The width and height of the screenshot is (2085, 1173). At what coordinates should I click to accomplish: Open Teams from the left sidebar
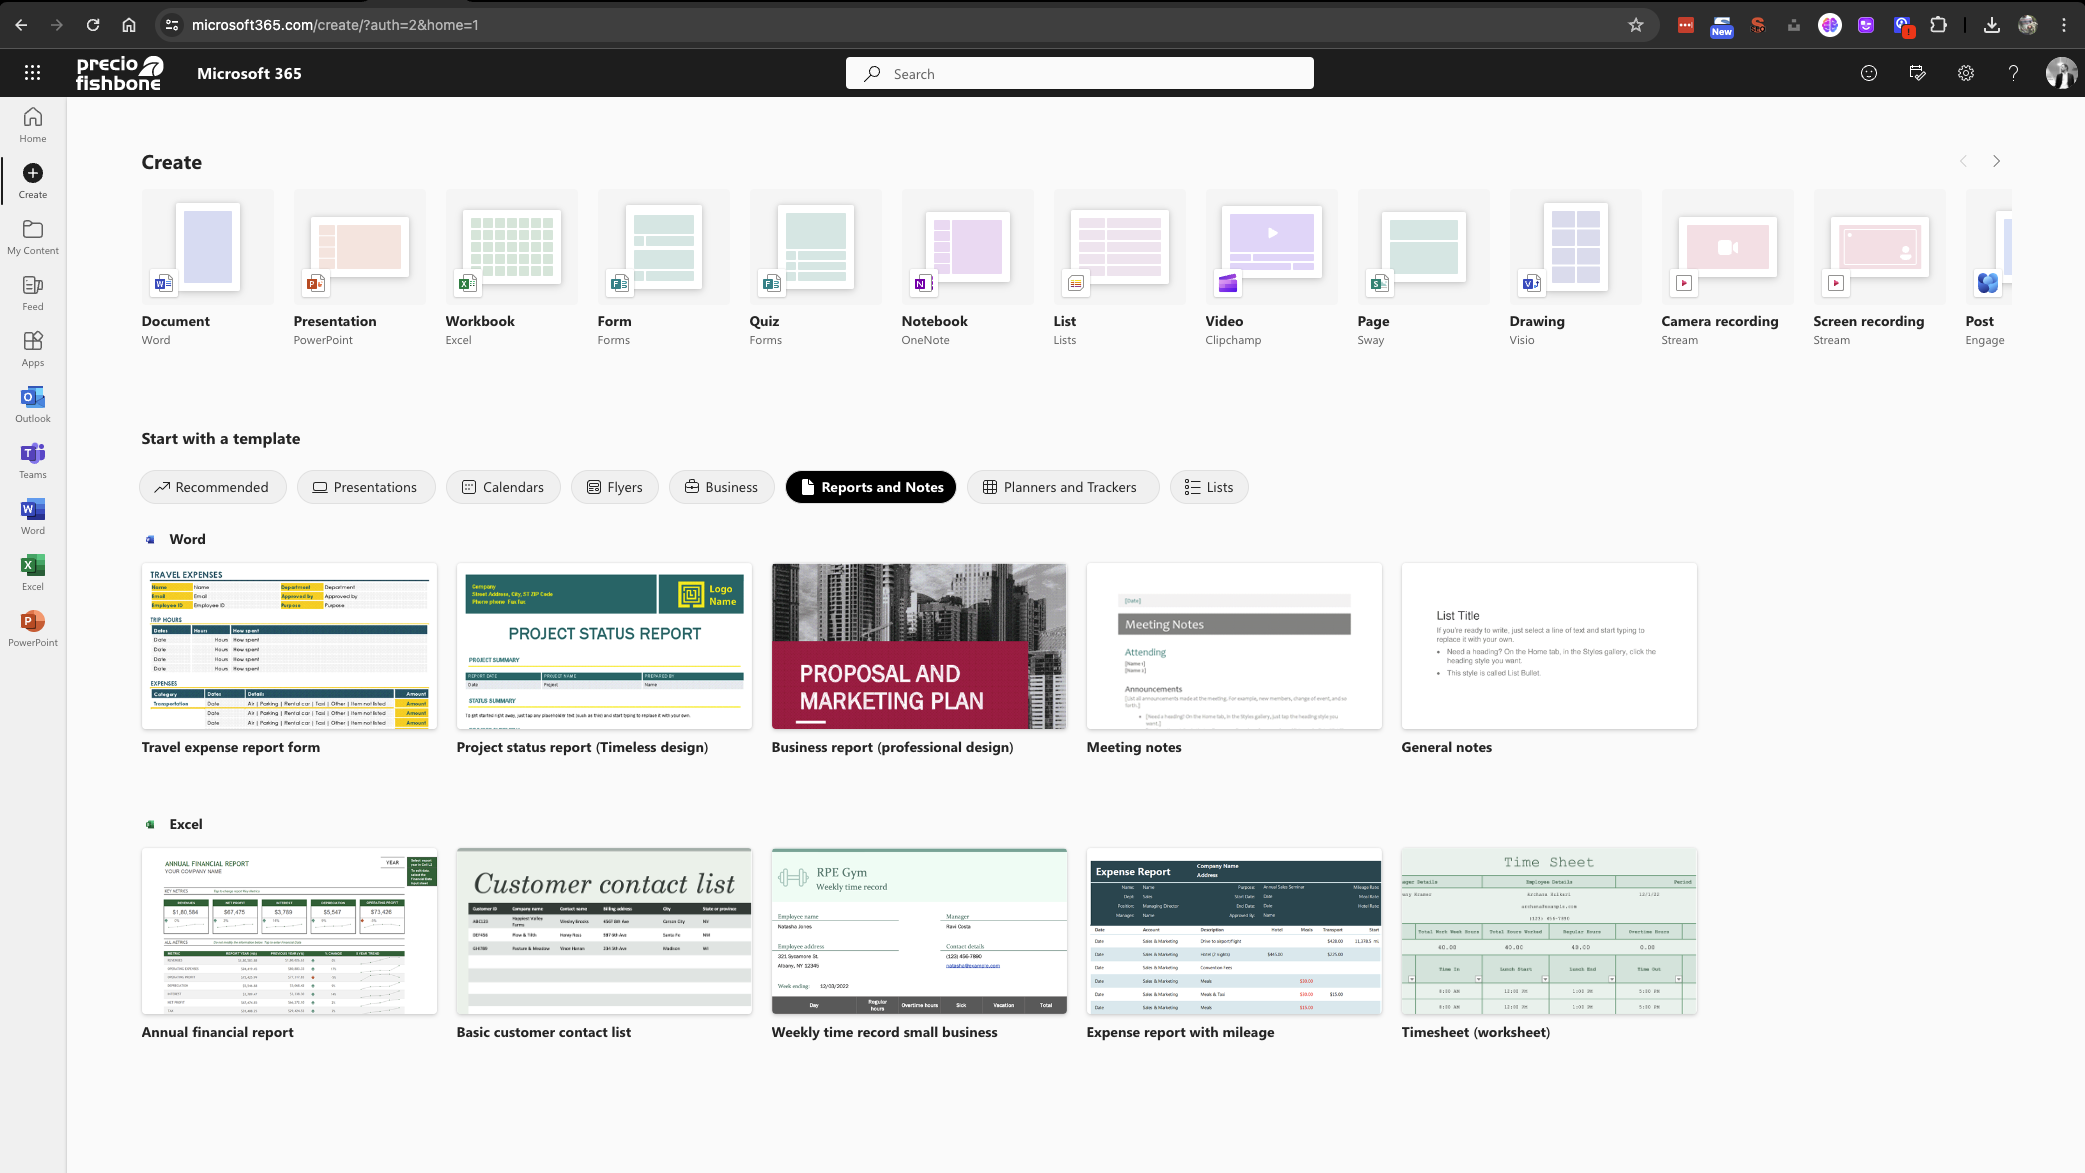pyautogui.click(x=32, y=460)
